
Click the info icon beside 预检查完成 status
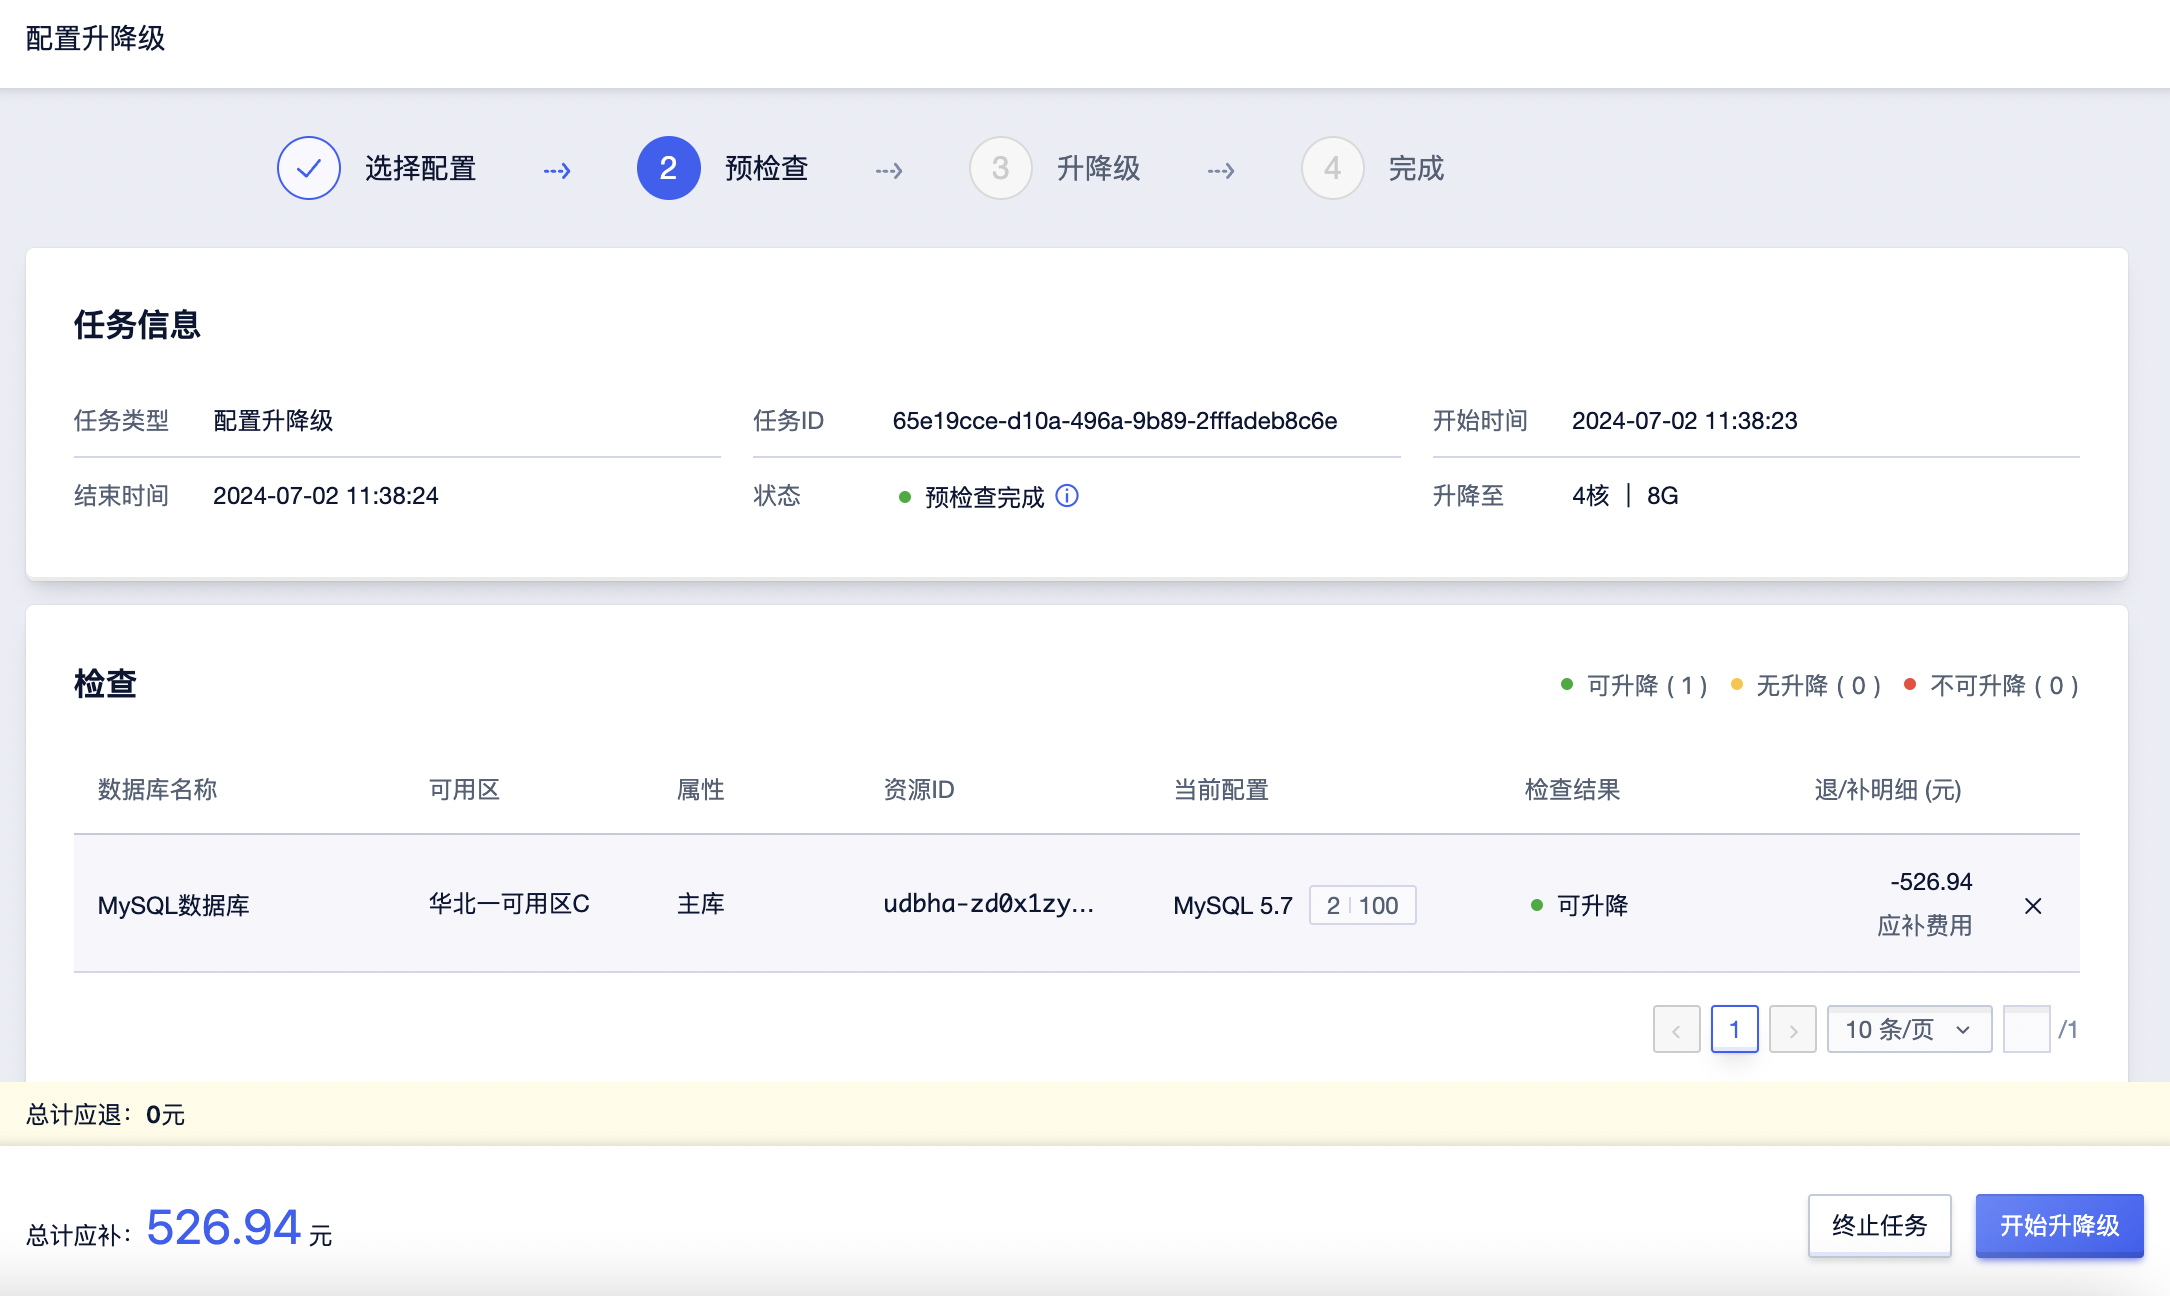coord(1068,496)
